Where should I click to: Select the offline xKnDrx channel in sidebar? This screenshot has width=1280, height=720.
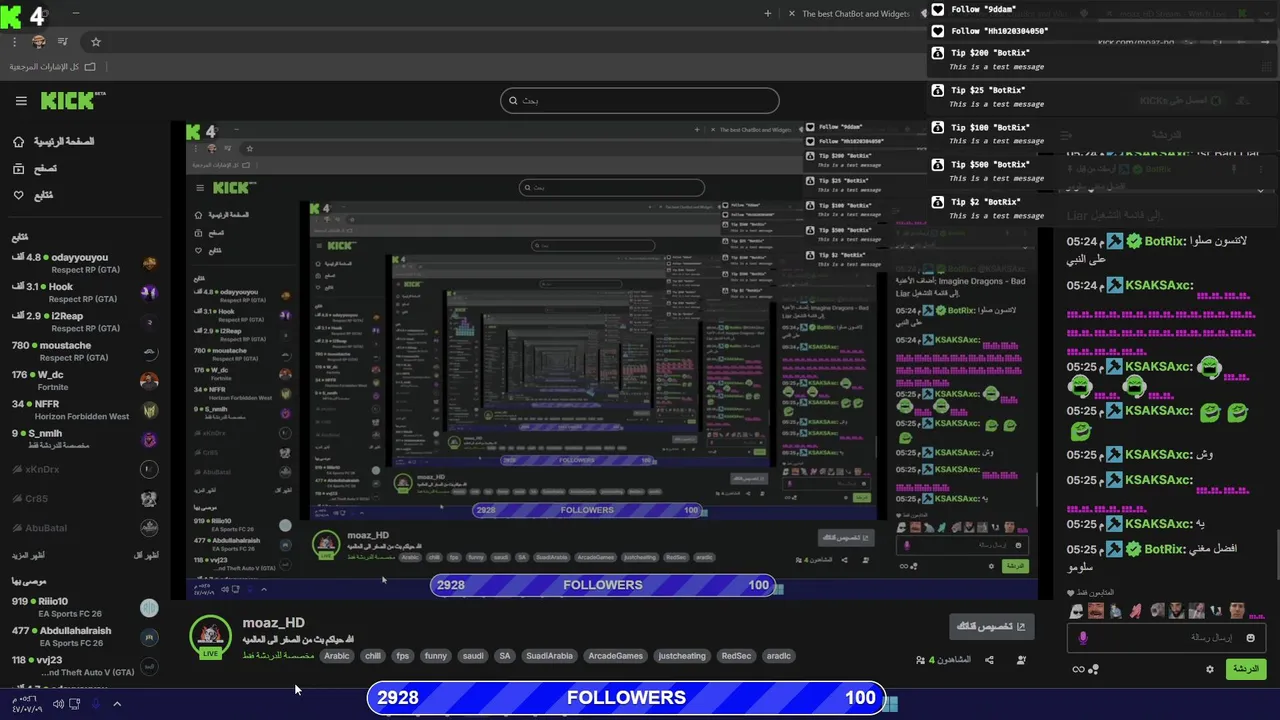click(84, 469)
